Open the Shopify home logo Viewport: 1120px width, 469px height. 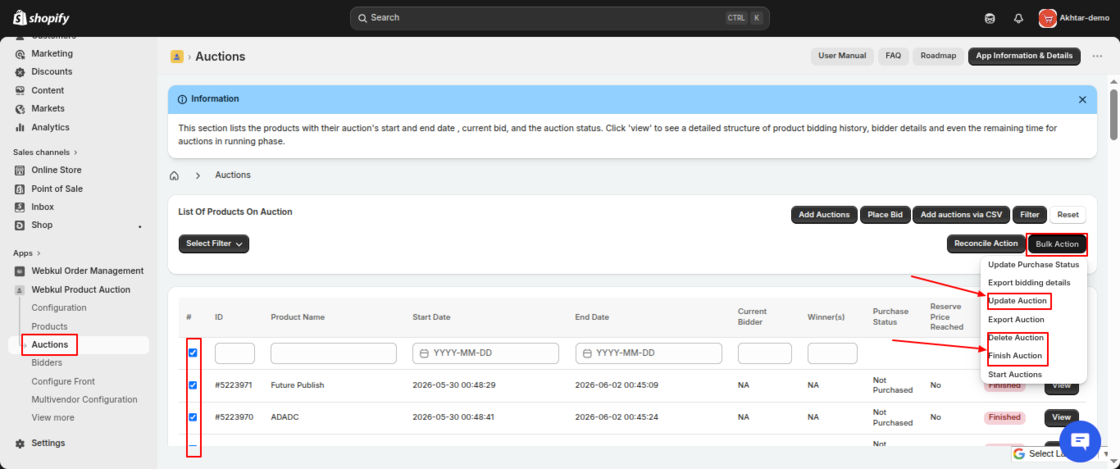tap(41, 18)
